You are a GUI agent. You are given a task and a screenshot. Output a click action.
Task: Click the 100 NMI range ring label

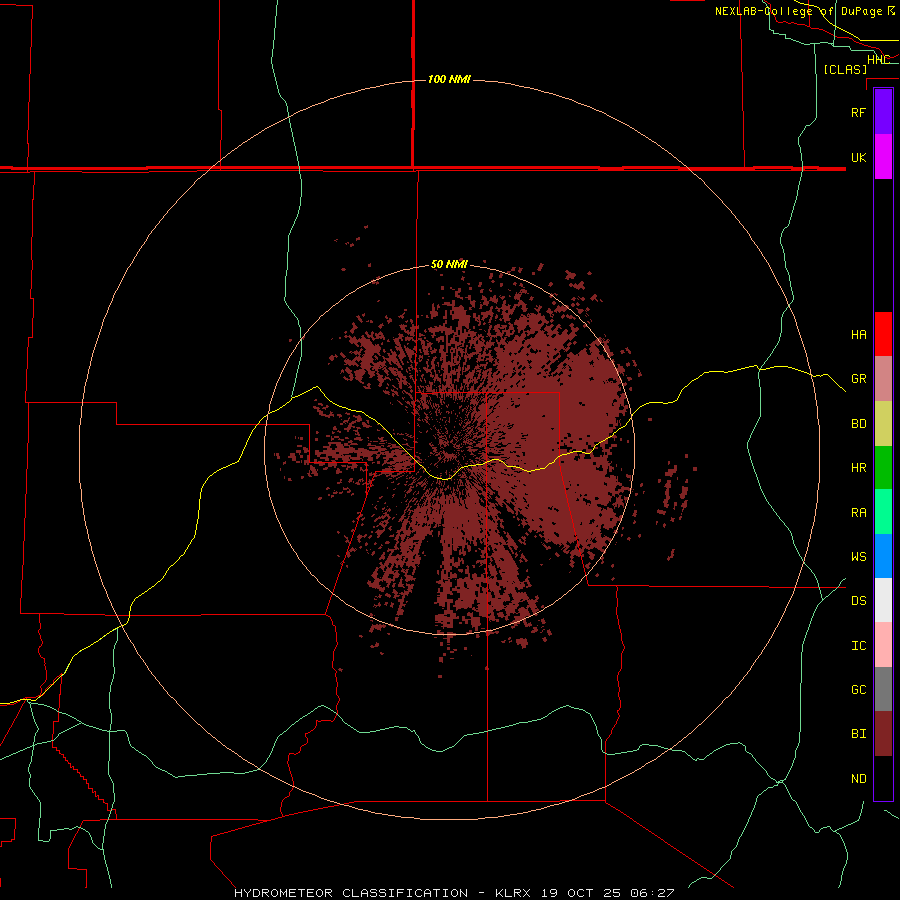(449, 79)
